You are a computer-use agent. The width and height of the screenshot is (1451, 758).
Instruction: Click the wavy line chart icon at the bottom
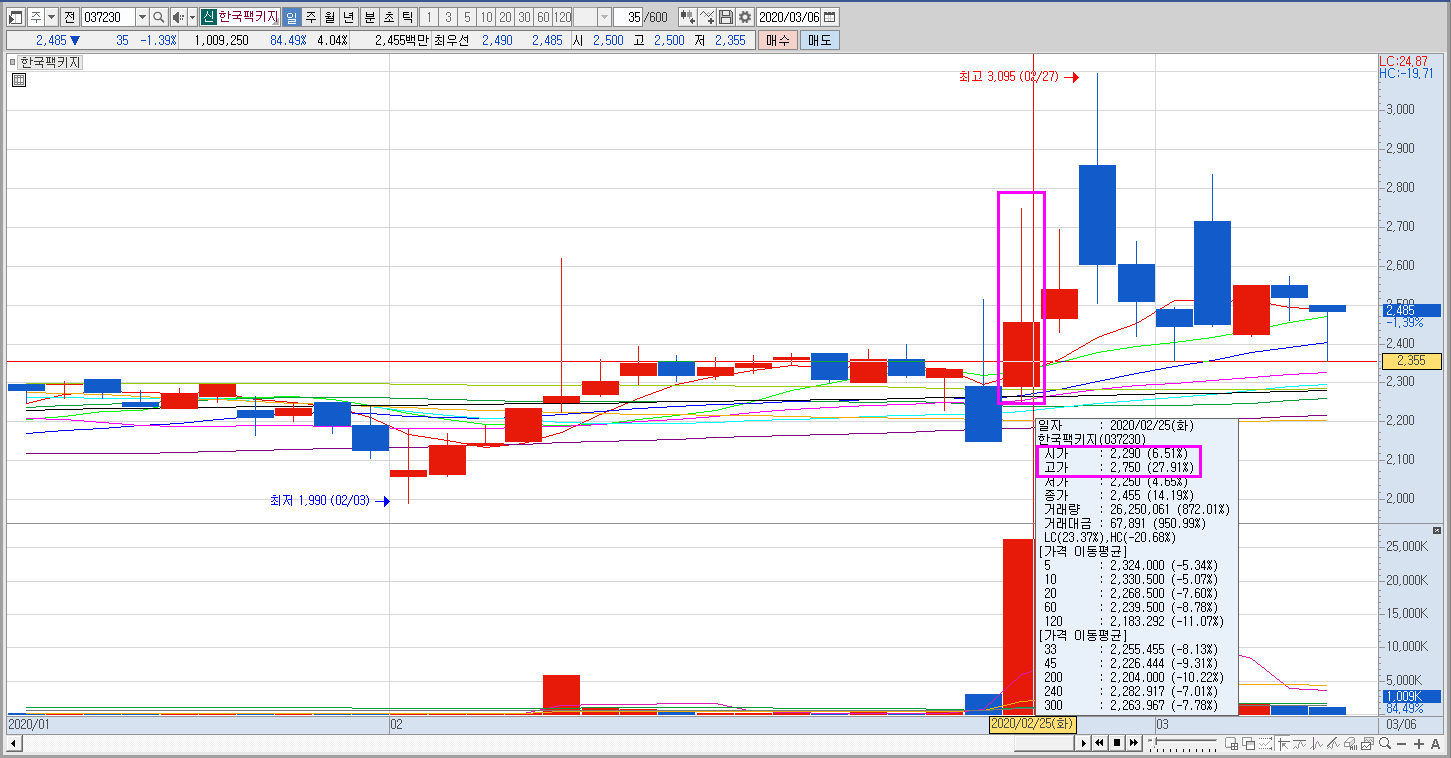pos(1299,743)
